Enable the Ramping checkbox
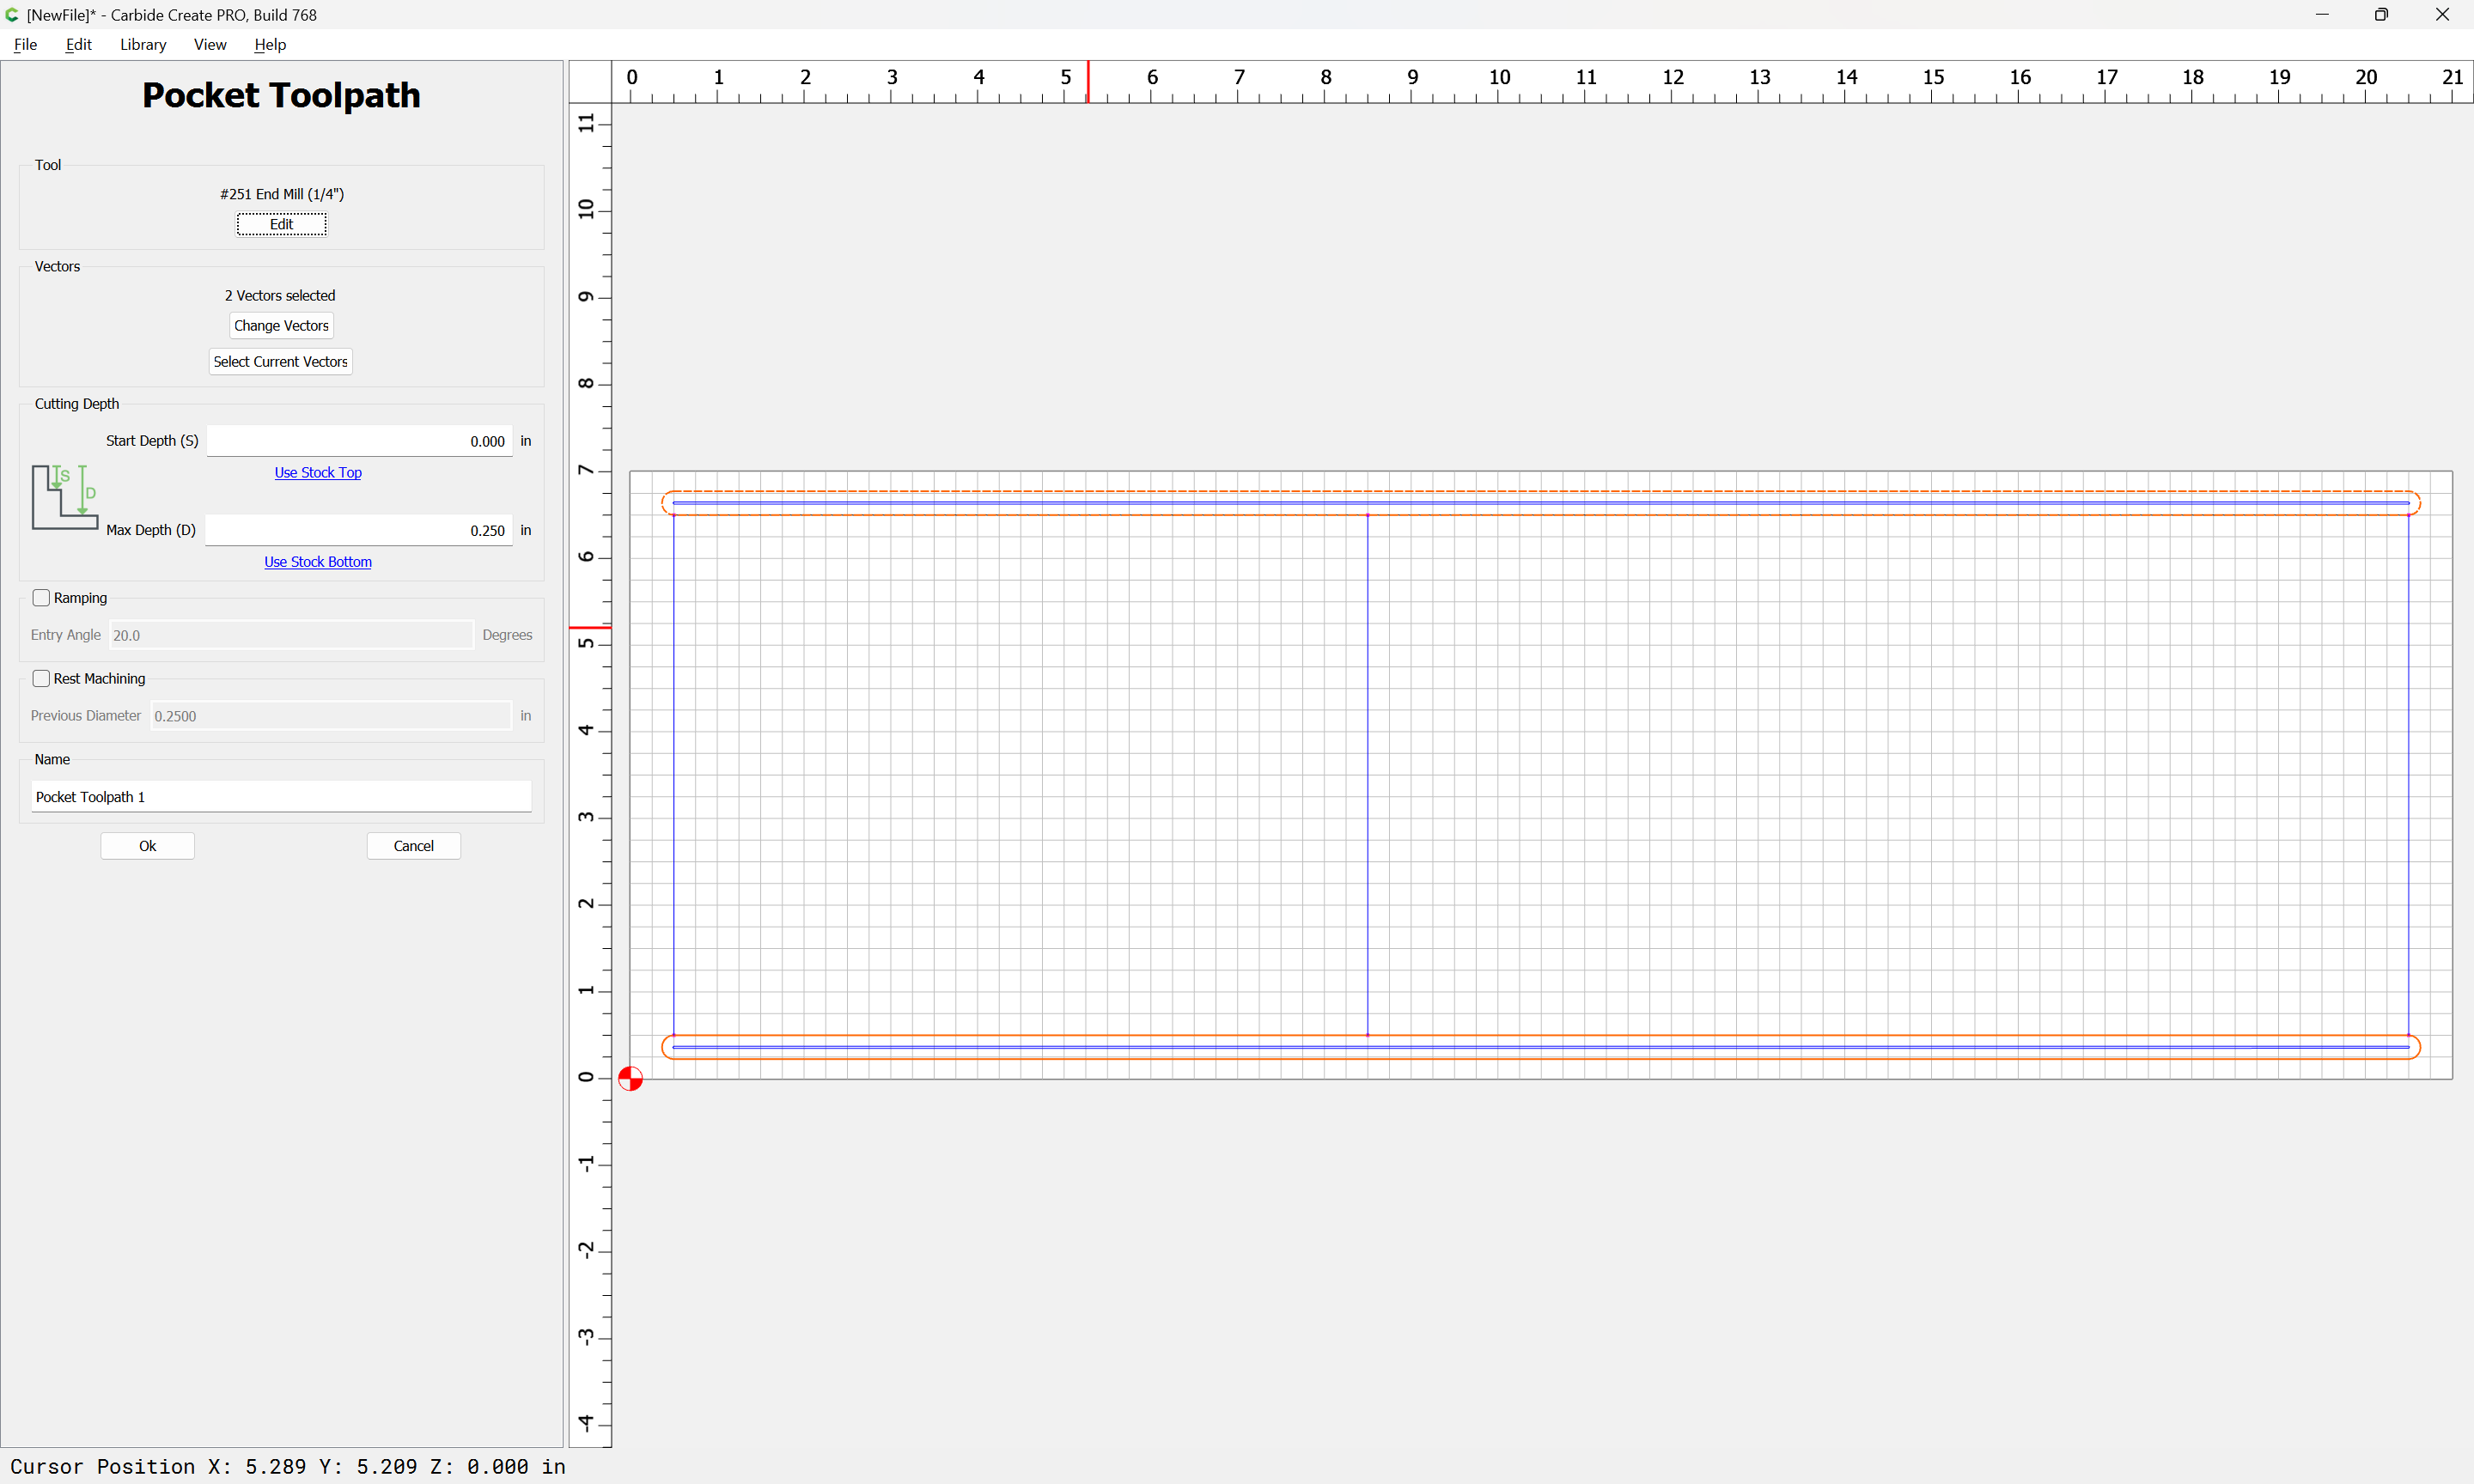The width and height of the screenshot is (2474, 1484). [x=41, y=598]
